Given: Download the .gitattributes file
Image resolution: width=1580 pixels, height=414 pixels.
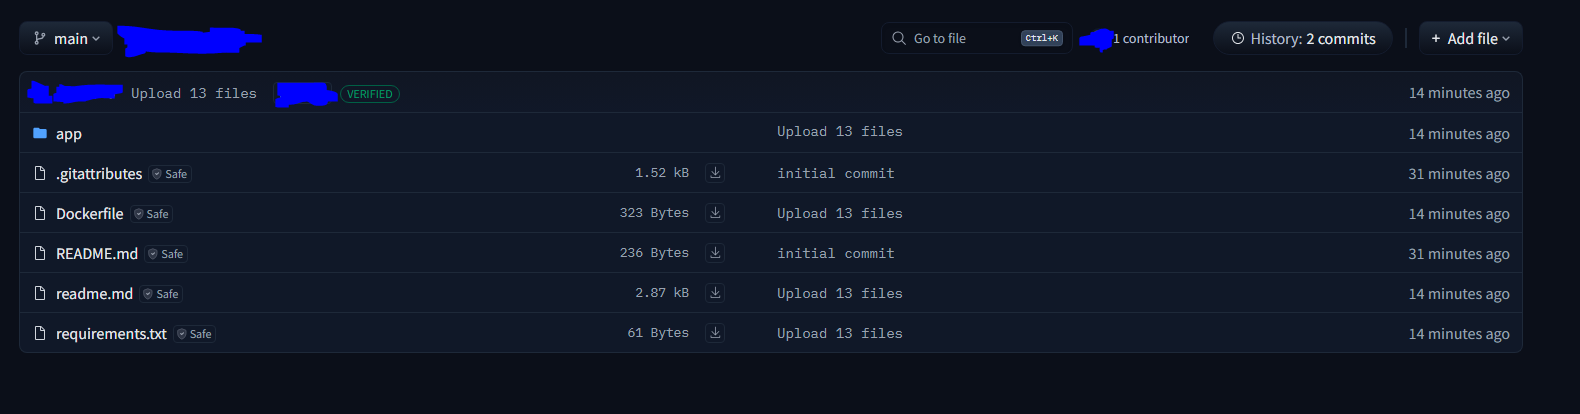Looking at the screenshot, I should (x=715, y=173).
